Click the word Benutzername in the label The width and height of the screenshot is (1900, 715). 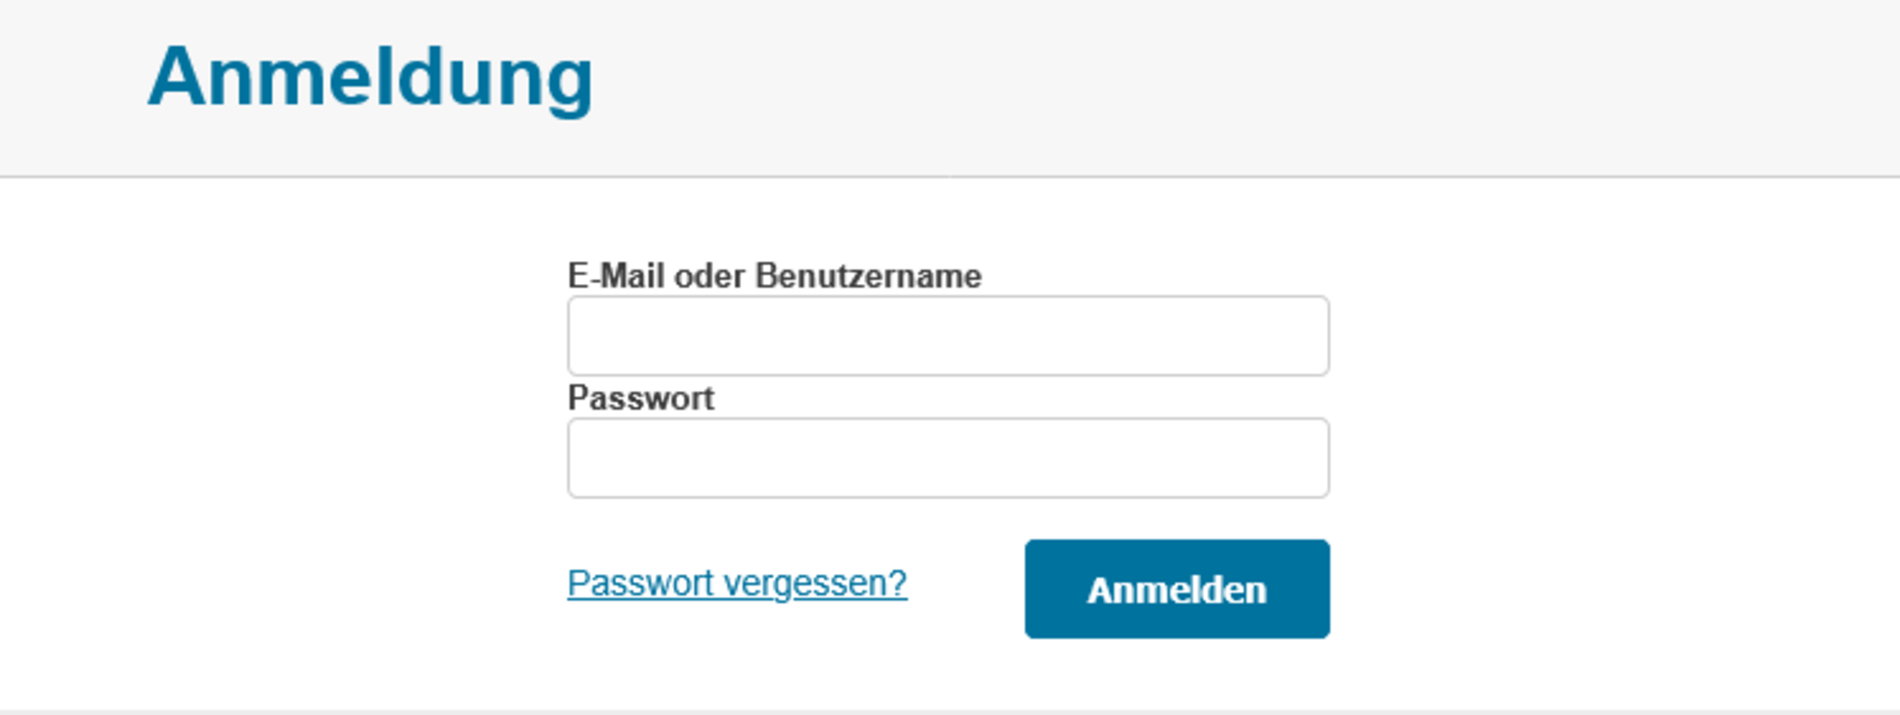click(x=868, y=275)
